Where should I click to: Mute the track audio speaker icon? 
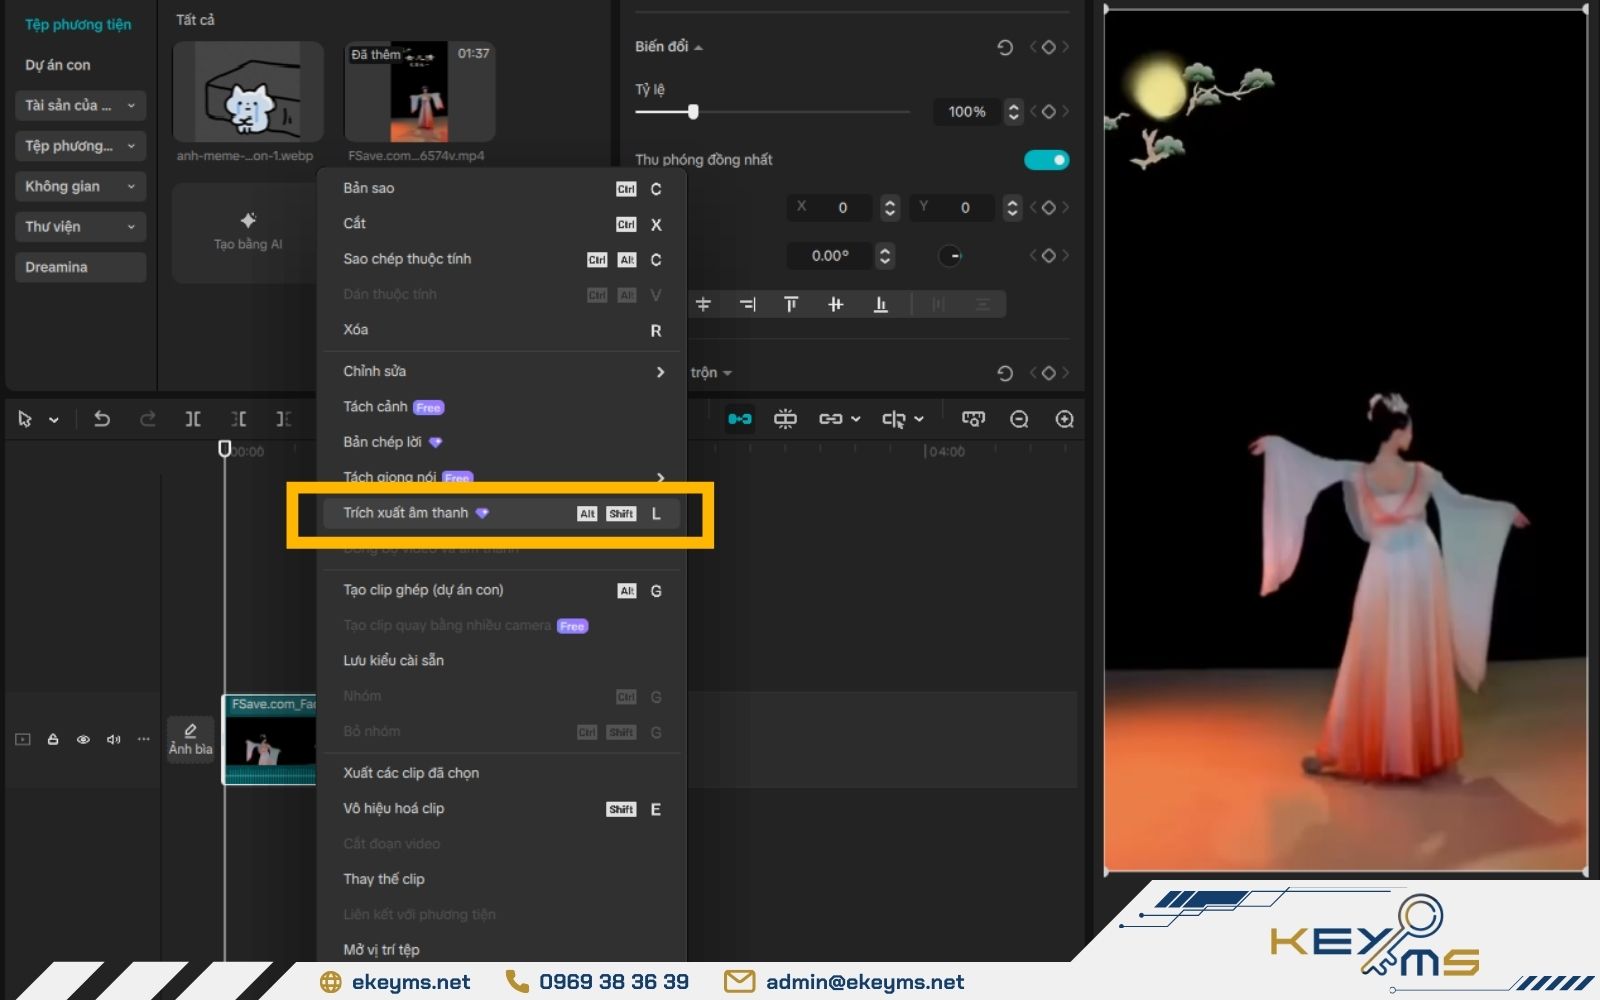point(113,739)
